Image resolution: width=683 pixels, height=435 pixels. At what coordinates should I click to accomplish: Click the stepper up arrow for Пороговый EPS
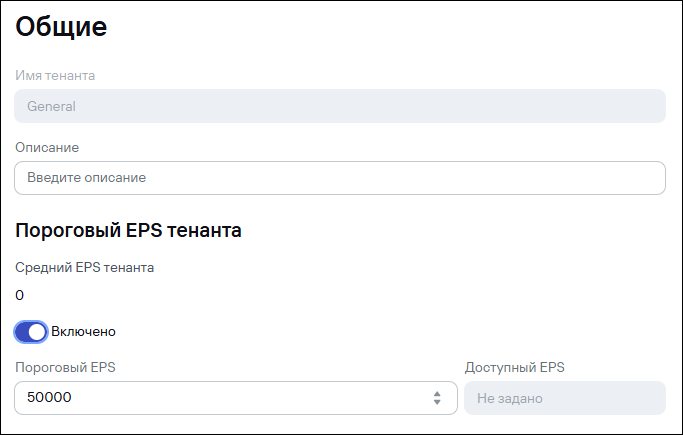437,393
